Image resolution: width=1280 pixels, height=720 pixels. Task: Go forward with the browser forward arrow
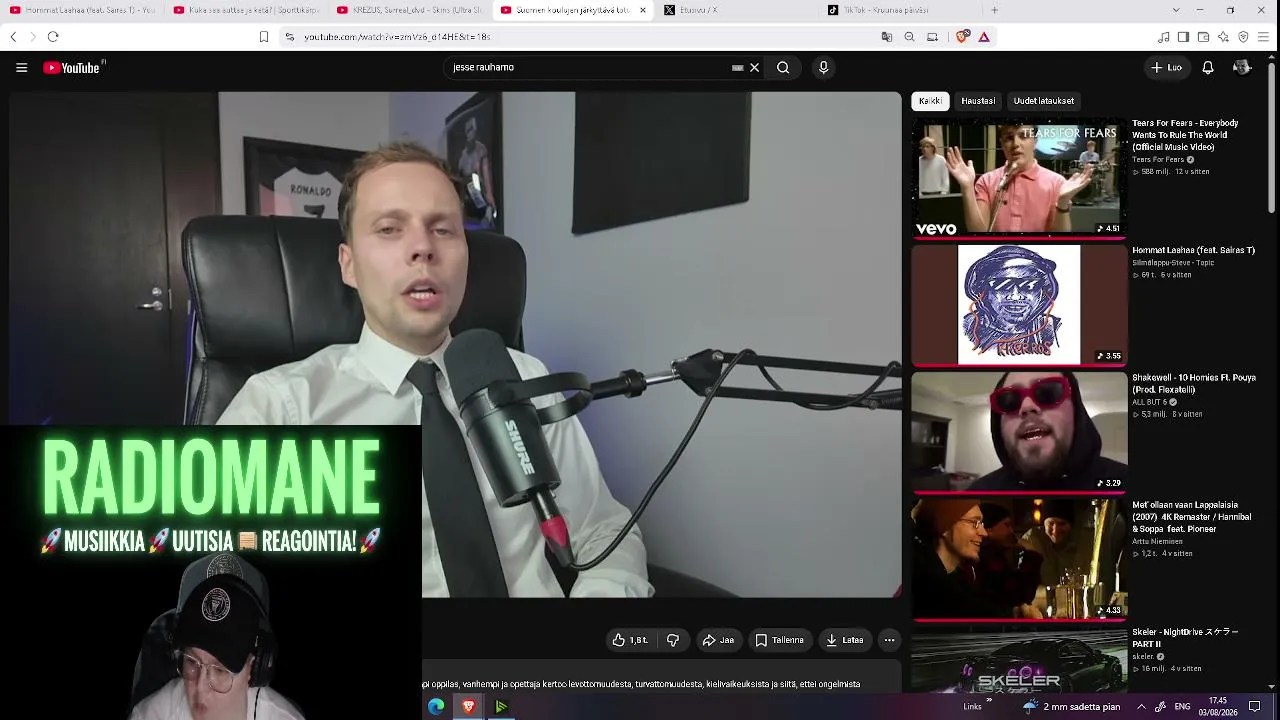click(x=32, y=37)
